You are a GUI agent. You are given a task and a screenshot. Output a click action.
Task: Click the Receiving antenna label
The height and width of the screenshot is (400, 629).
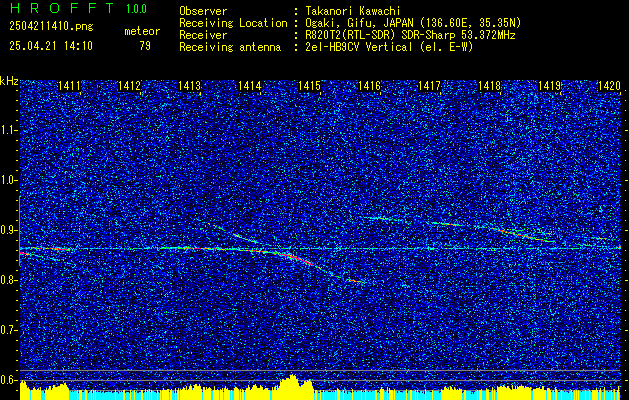(230, 47)
